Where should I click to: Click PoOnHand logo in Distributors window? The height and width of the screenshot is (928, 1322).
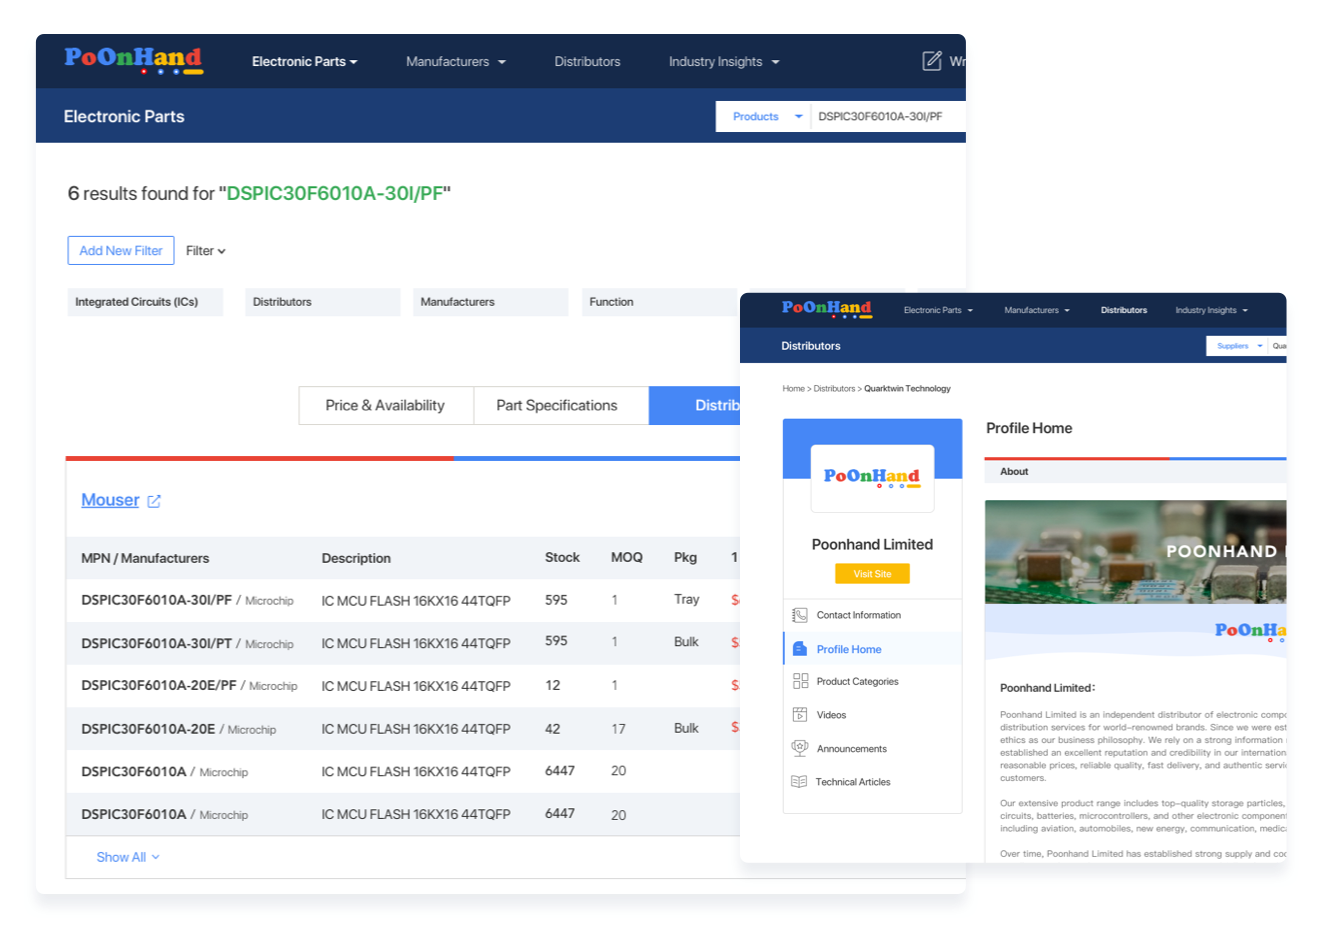pyautogui.click(x=827, y=309)
